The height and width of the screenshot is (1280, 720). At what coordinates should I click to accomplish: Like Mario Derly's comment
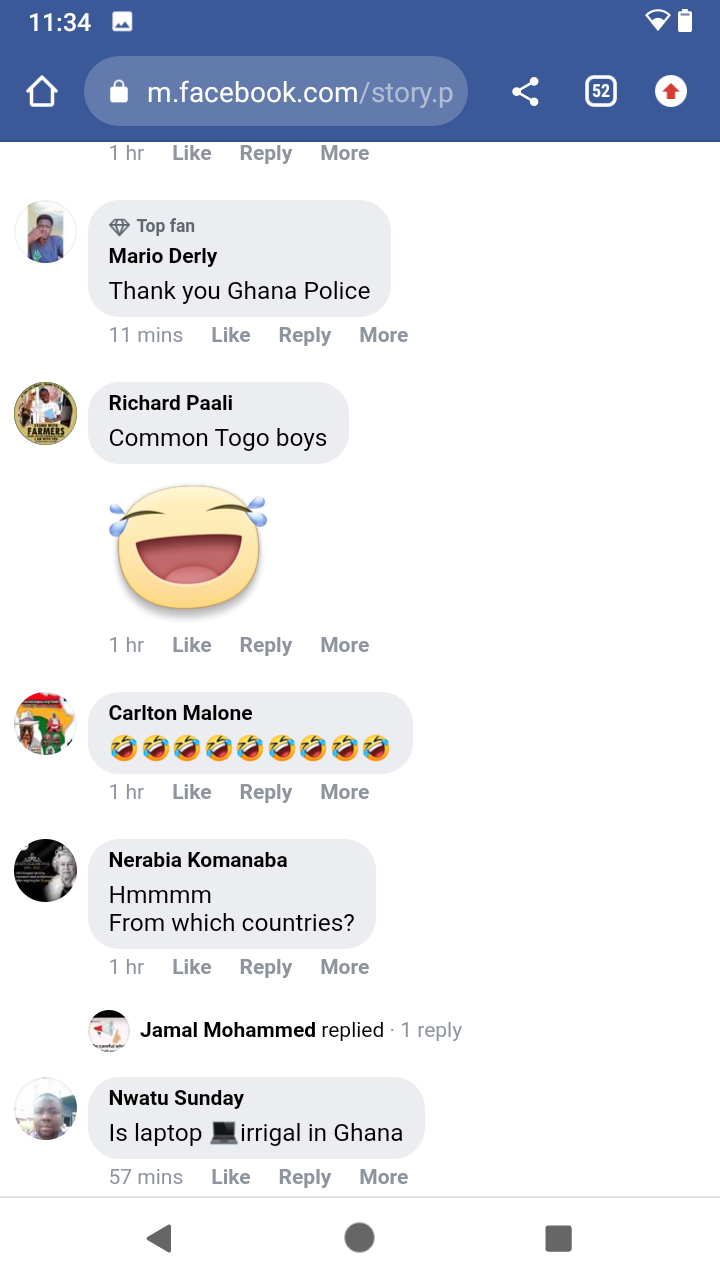230,335
